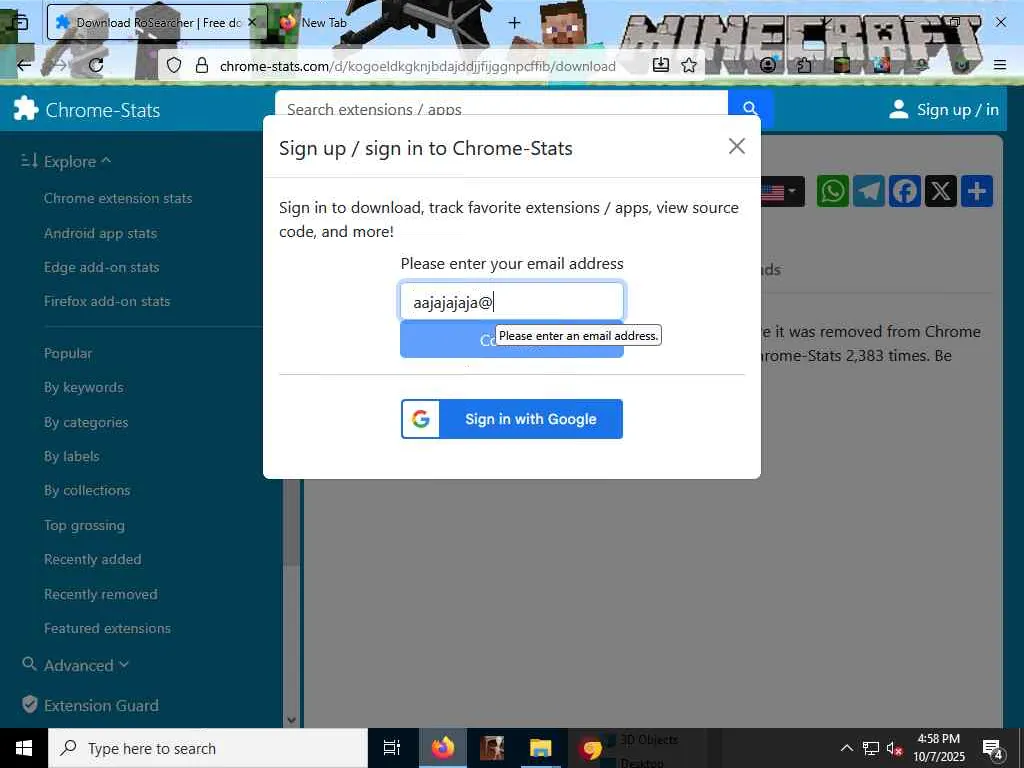The height and width of the screenshot is (768, 1024).
Task: Open Recently added in the sidebar
Action: pos(93,560)
